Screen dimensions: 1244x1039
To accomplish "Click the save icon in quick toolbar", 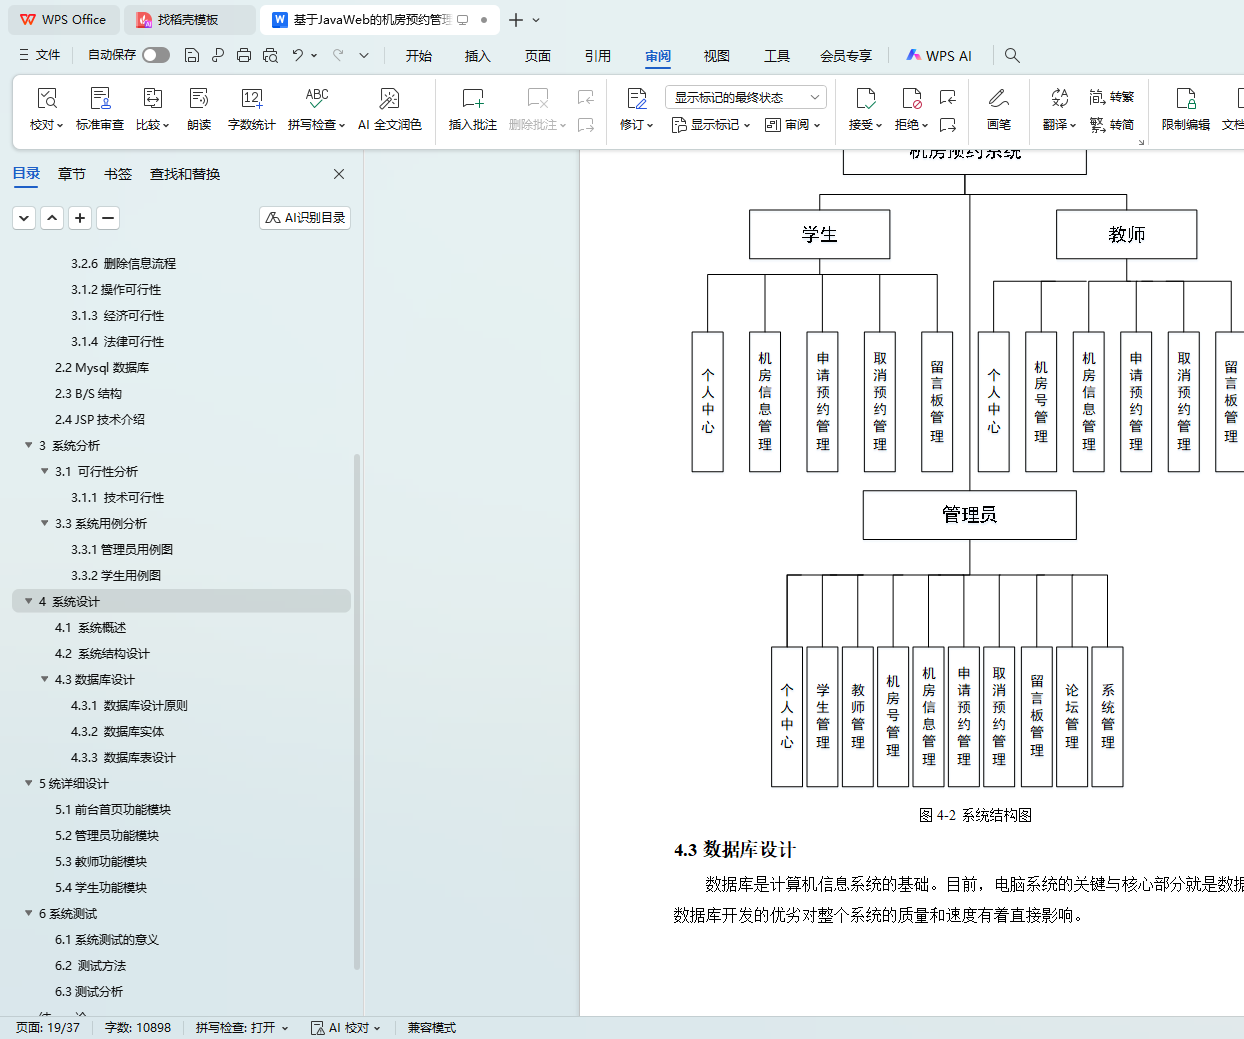I will [192, 55].
